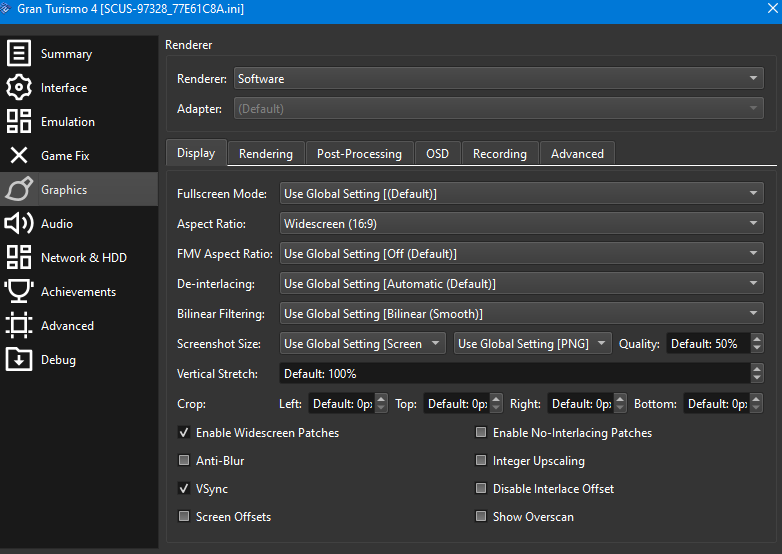Select the Game Fix sidebar label
782x554 pixels.
coord(65,156)
